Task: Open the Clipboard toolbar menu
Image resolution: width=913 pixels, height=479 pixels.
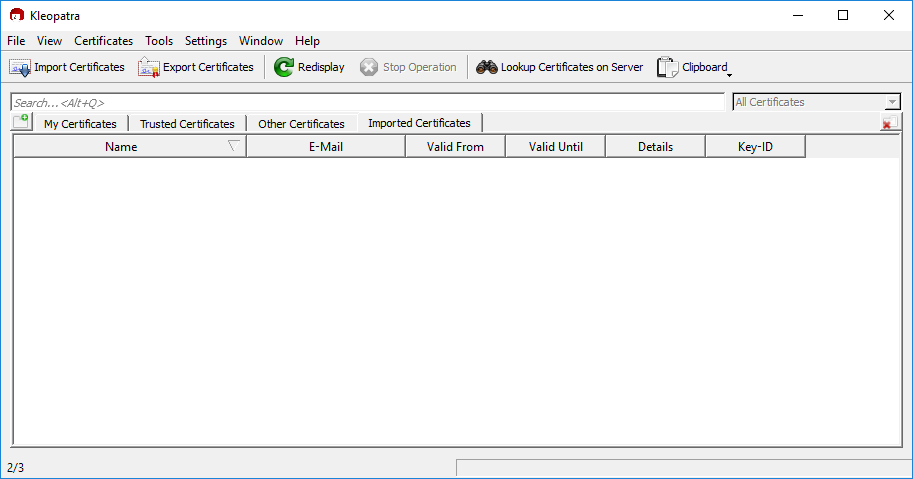Action: click(694, 68)
